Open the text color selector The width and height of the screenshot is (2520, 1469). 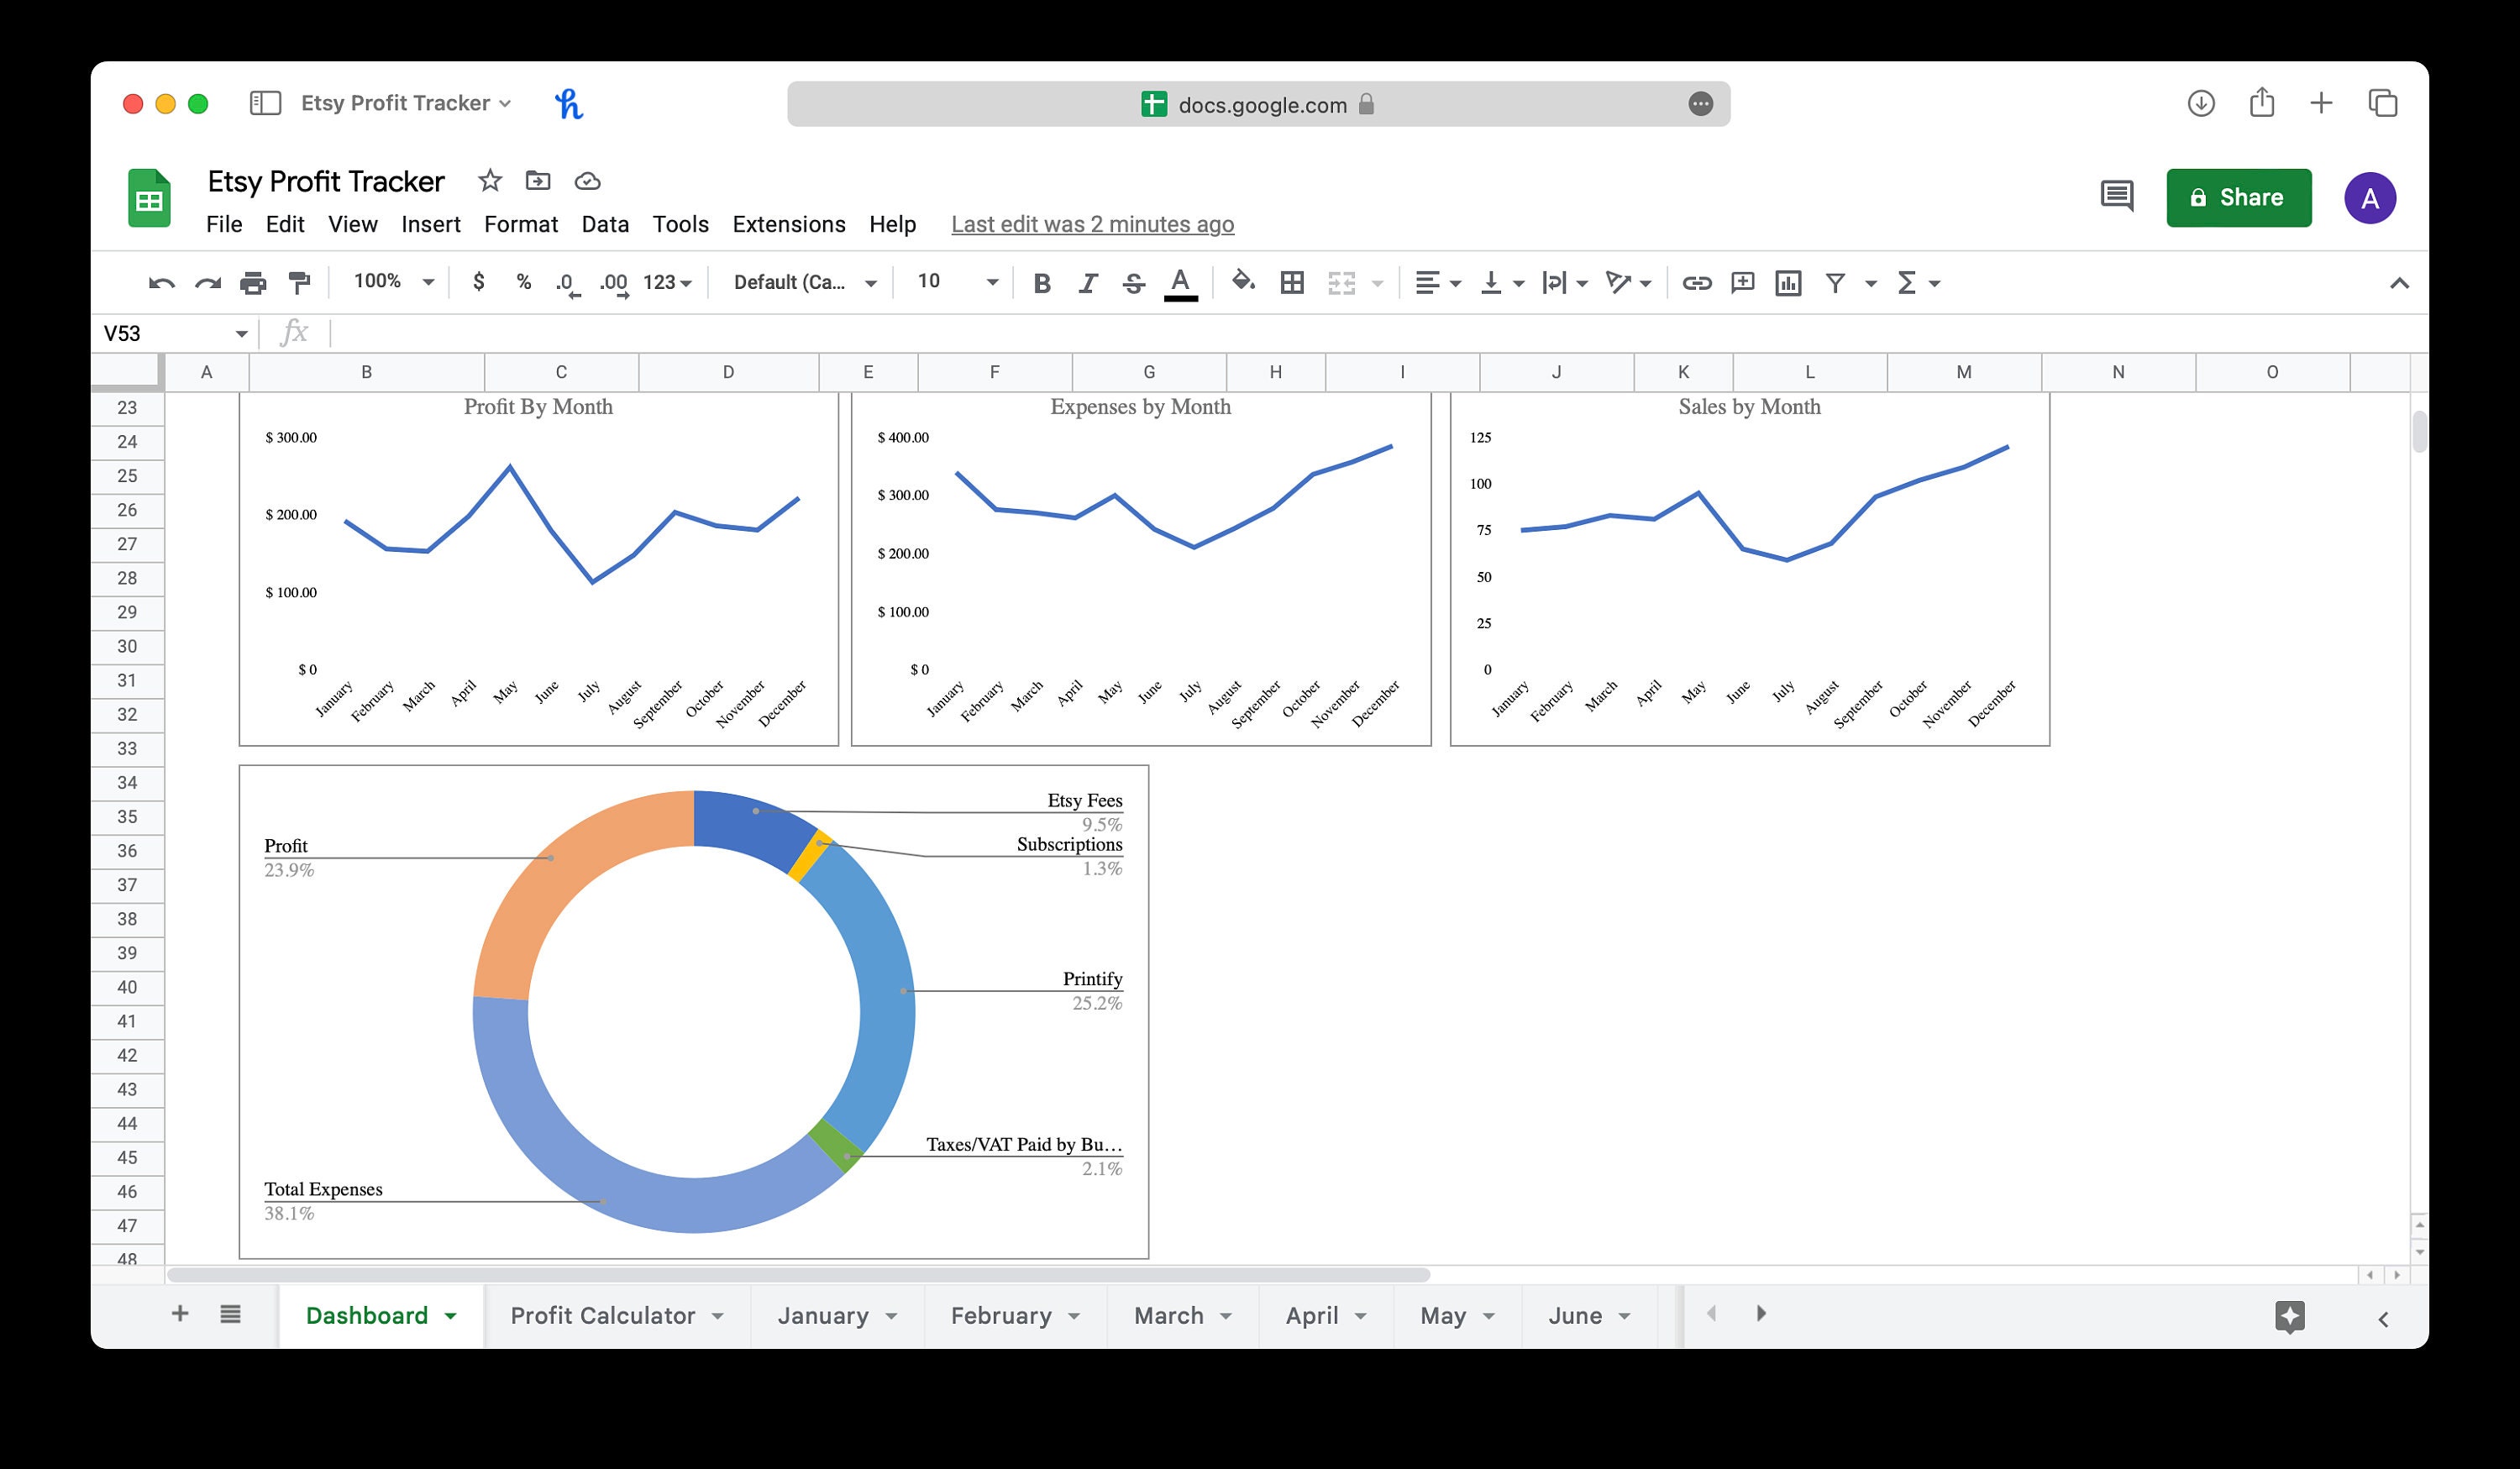click(1180, 283)
